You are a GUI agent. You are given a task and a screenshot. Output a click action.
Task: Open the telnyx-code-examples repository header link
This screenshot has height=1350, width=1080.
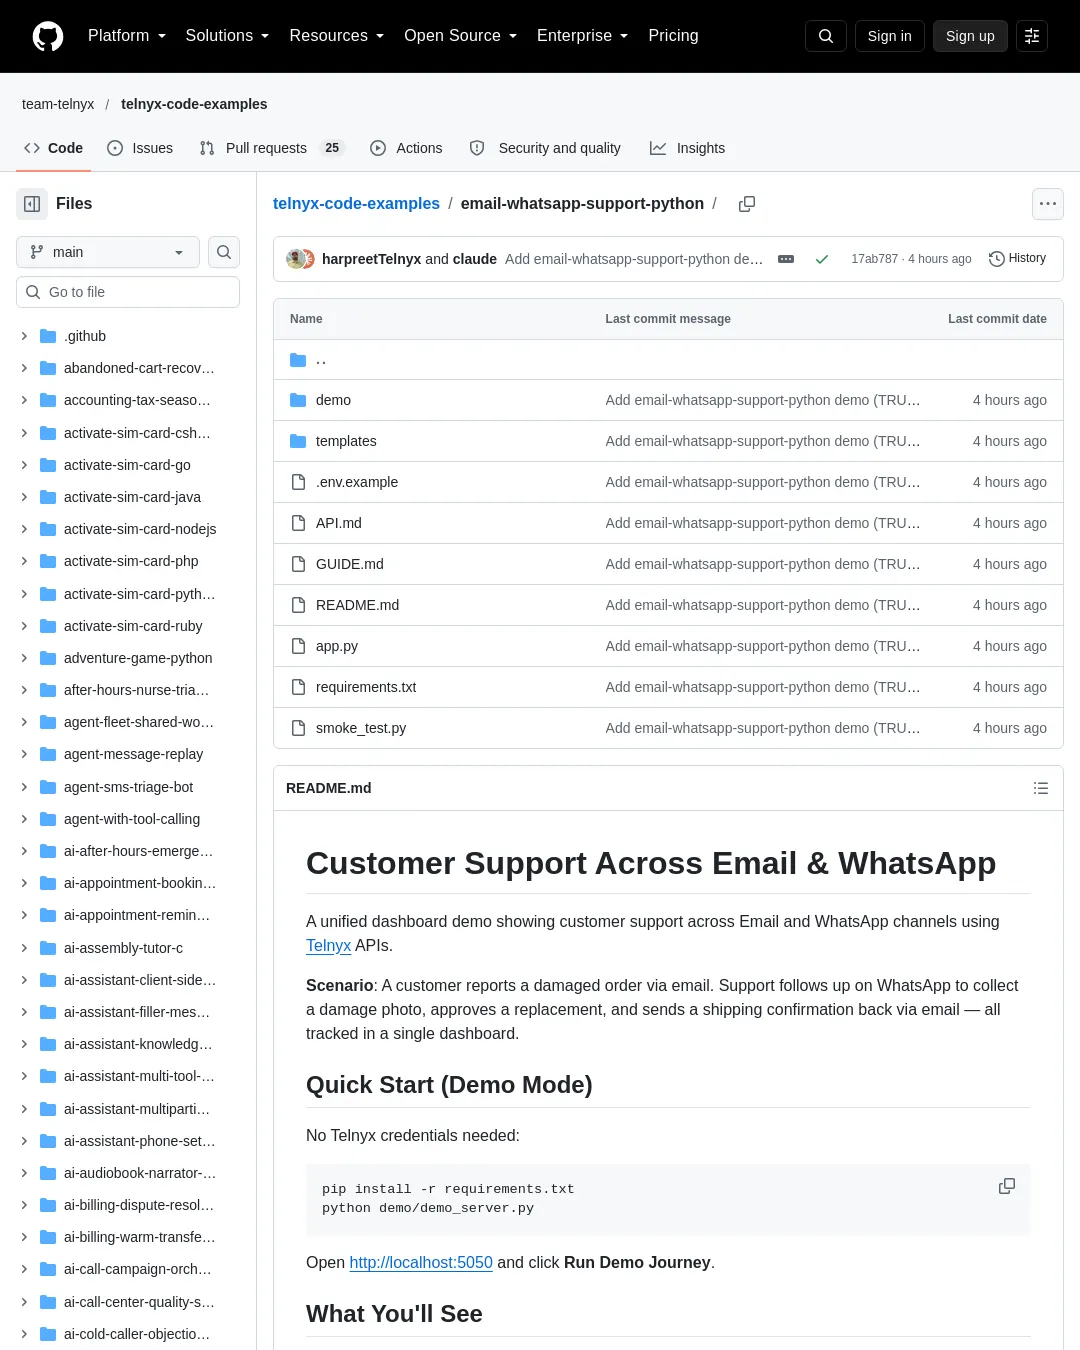tap(194, 104)
